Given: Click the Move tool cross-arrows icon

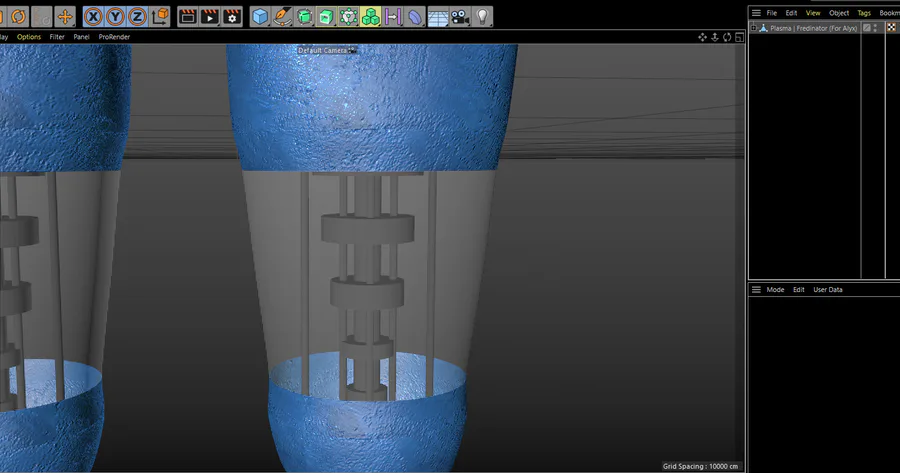Looking at the screenshot, I should pos(65,17).
